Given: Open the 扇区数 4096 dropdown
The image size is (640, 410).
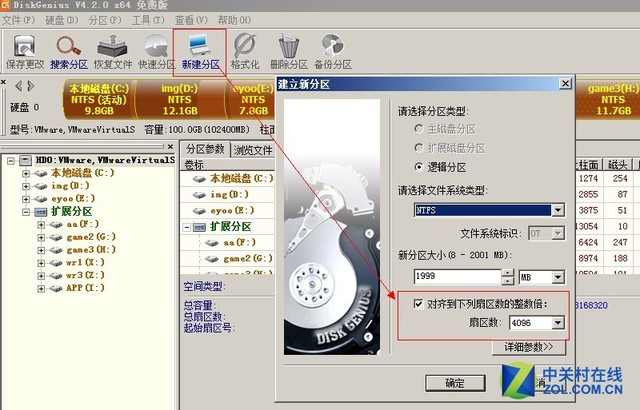Looking at the screenshot, I should coord(558,323).
